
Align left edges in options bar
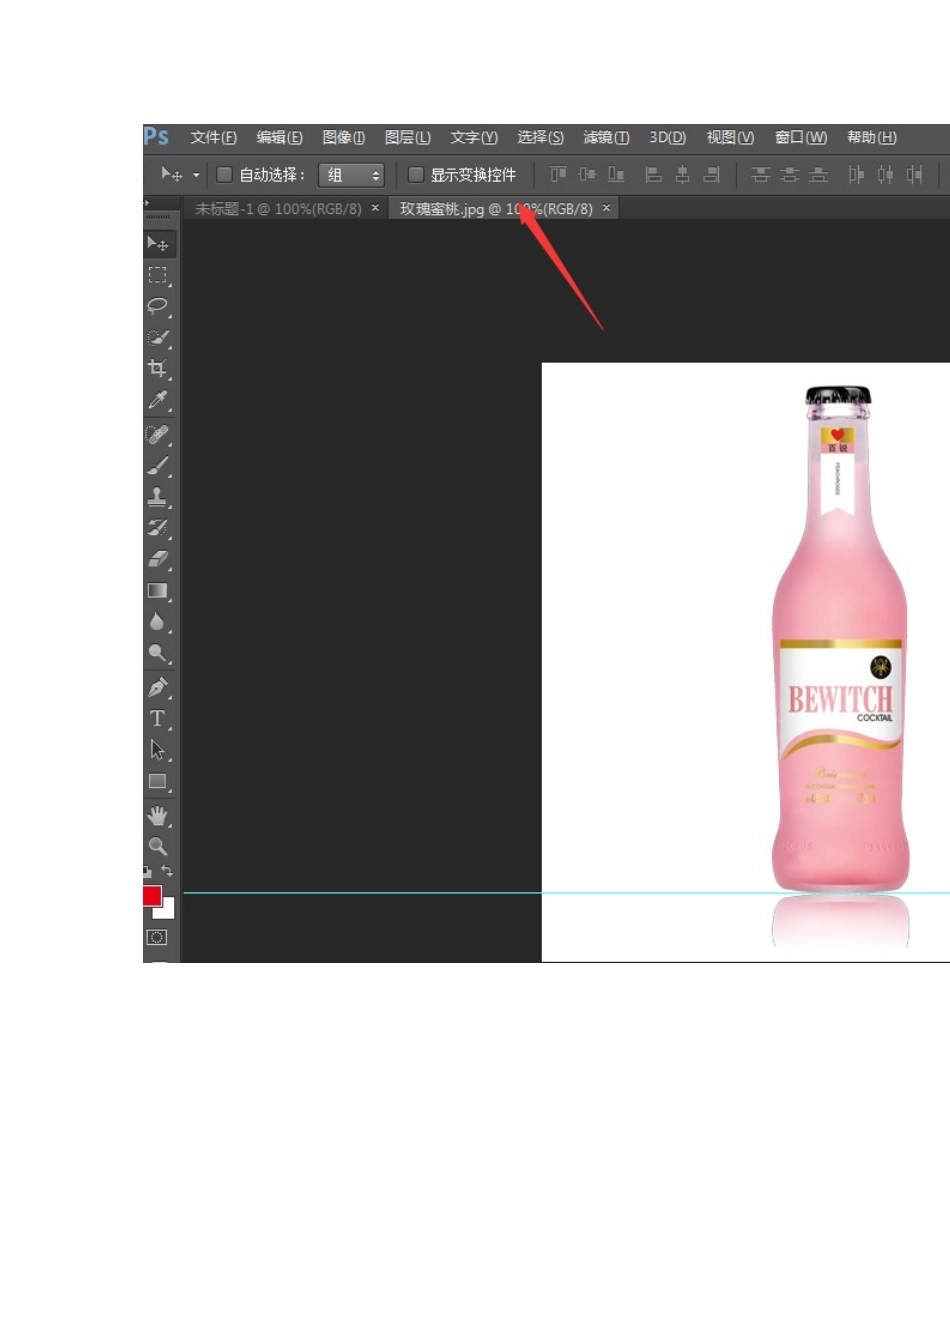click(x=653, y=175)
